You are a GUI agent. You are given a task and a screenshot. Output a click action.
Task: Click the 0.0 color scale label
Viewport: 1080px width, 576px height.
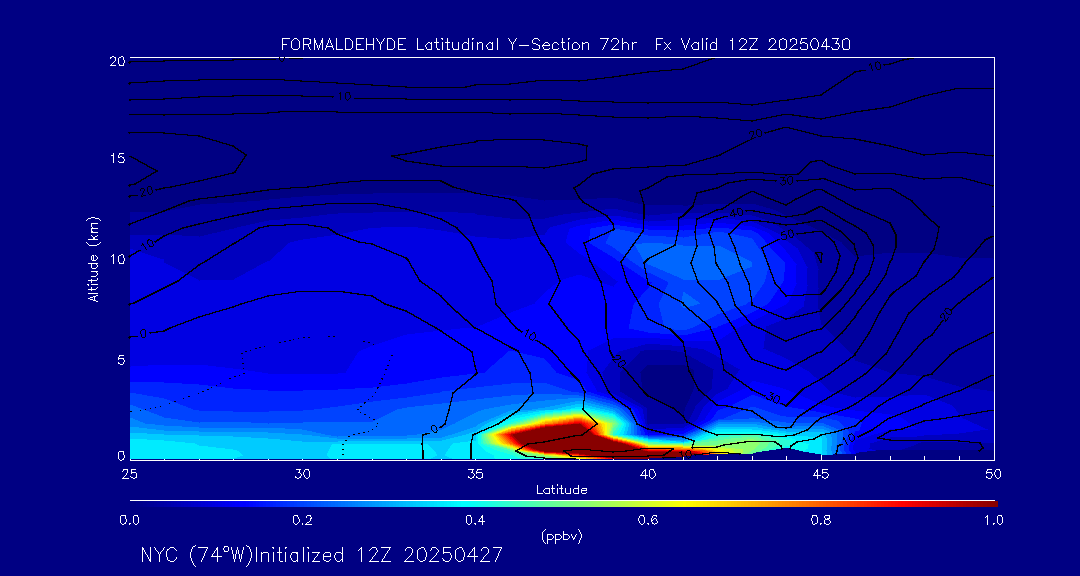pos(129,520)
